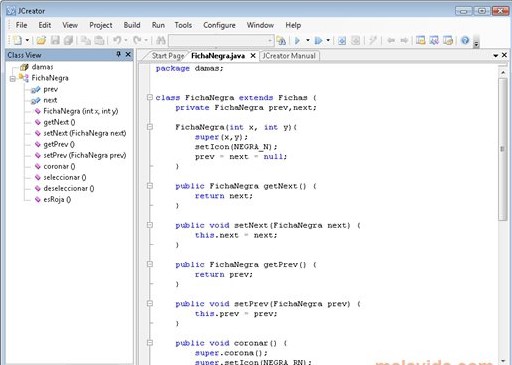512x365 pixels.
Task: Click the Help question mark icon
Action: point(465,41)
